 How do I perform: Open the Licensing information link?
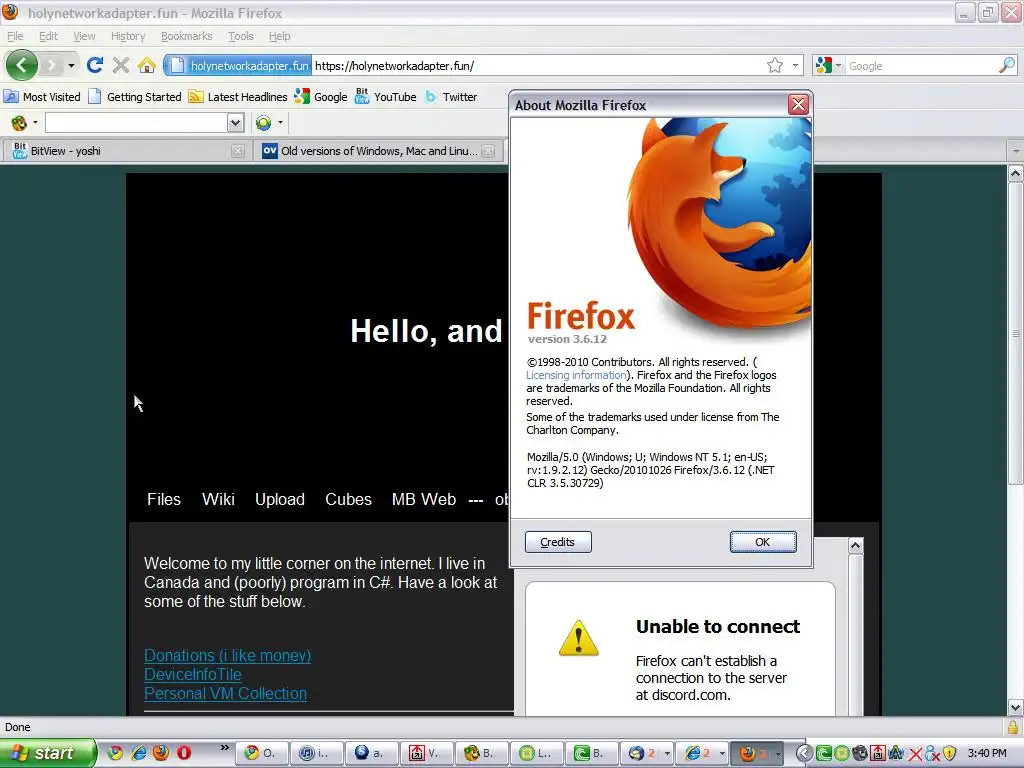coord(576,375)
